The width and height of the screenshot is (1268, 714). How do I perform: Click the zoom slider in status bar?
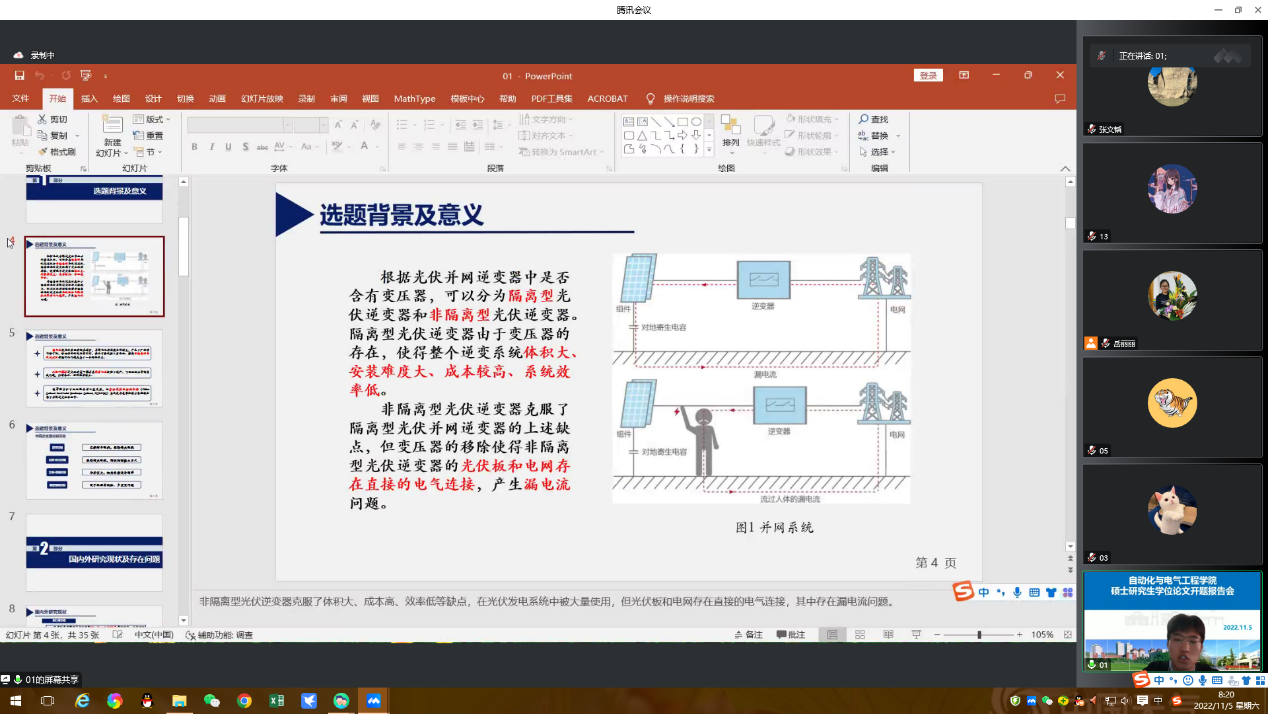(x=979, y=635)
